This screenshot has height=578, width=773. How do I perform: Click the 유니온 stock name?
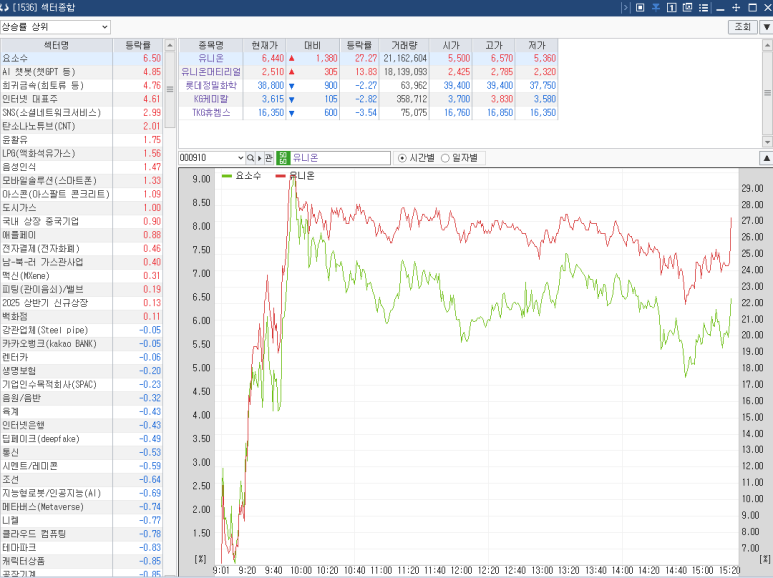211,58
